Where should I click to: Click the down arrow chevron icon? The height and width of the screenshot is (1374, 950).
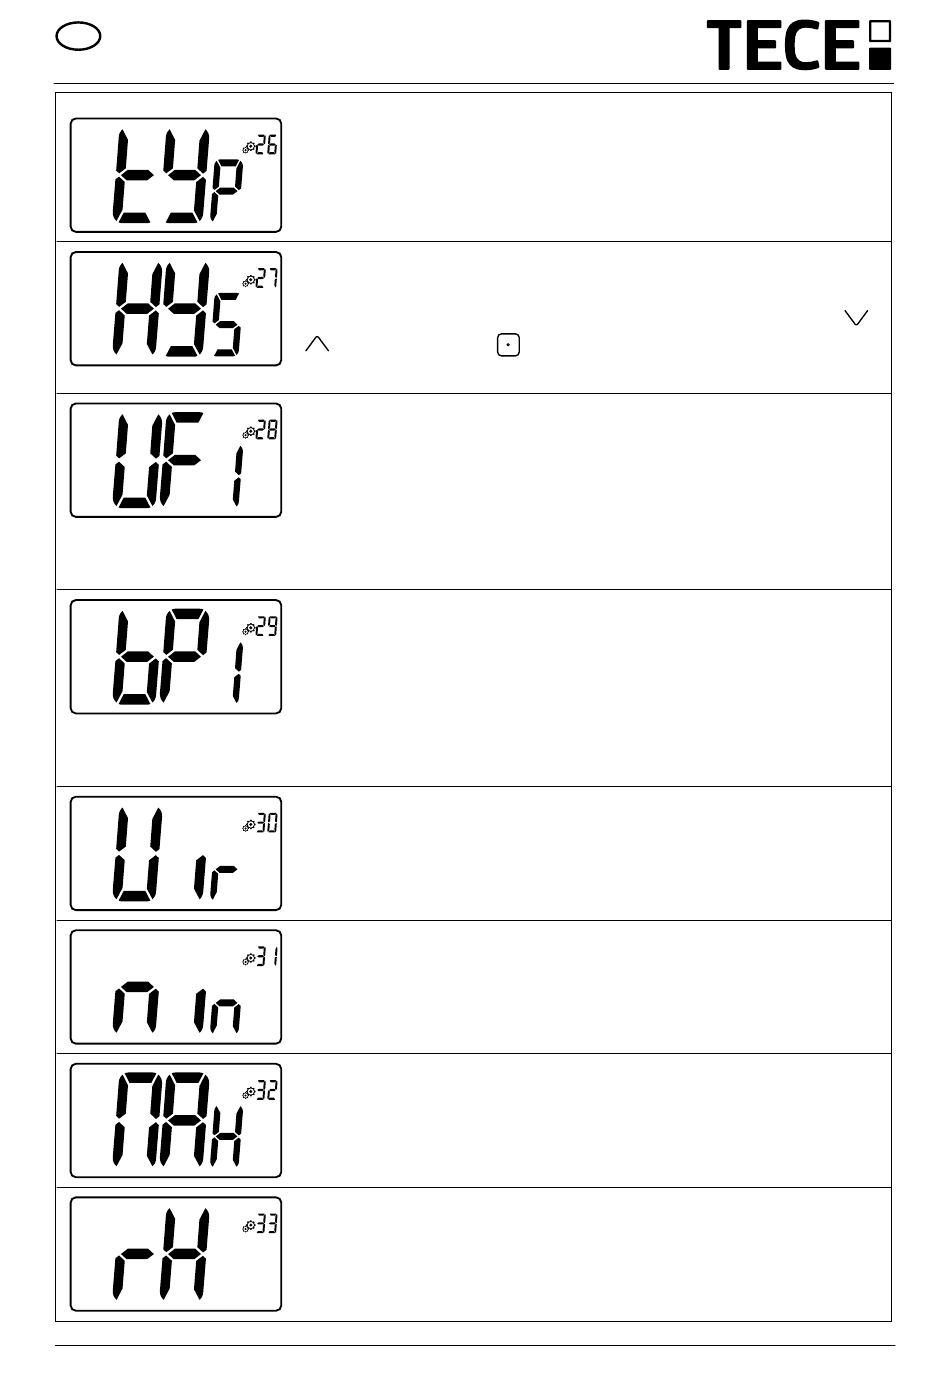tap(856, 317)
